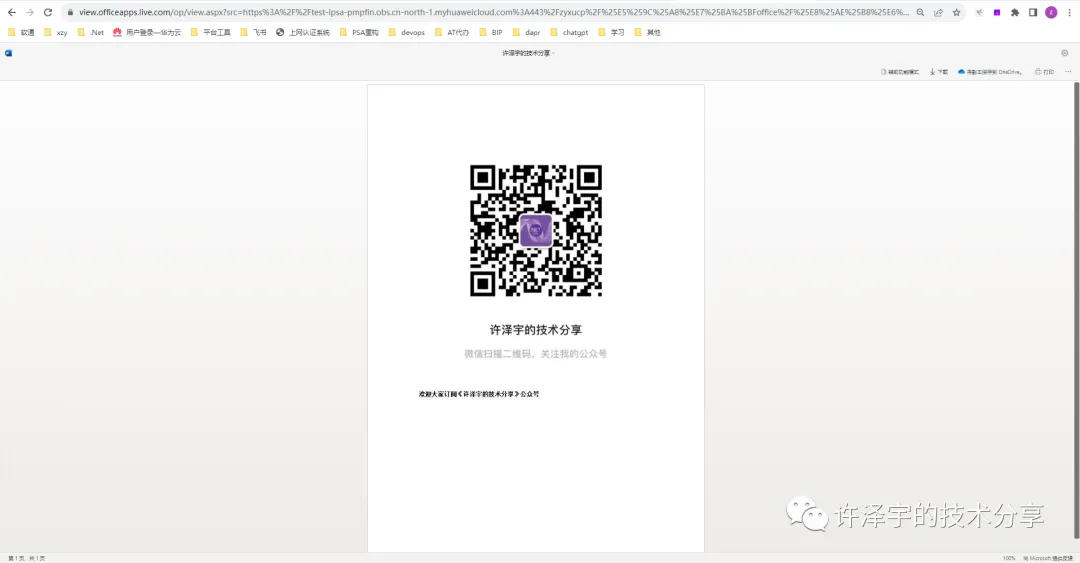This screenshot has width=1080, height=563.
Task: Open Chrome's three-dot menu
Action: [x=1070, y=12]
